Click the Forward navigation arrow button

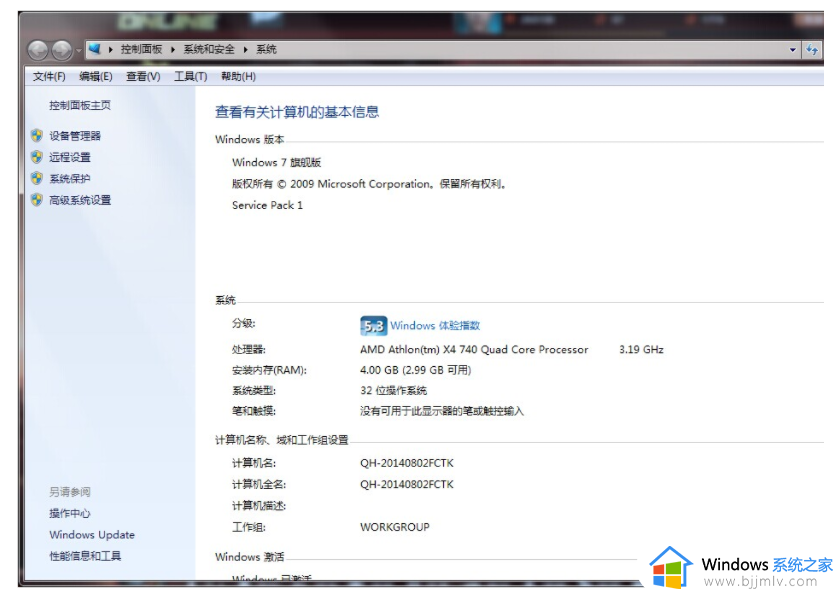pos(61,50)
